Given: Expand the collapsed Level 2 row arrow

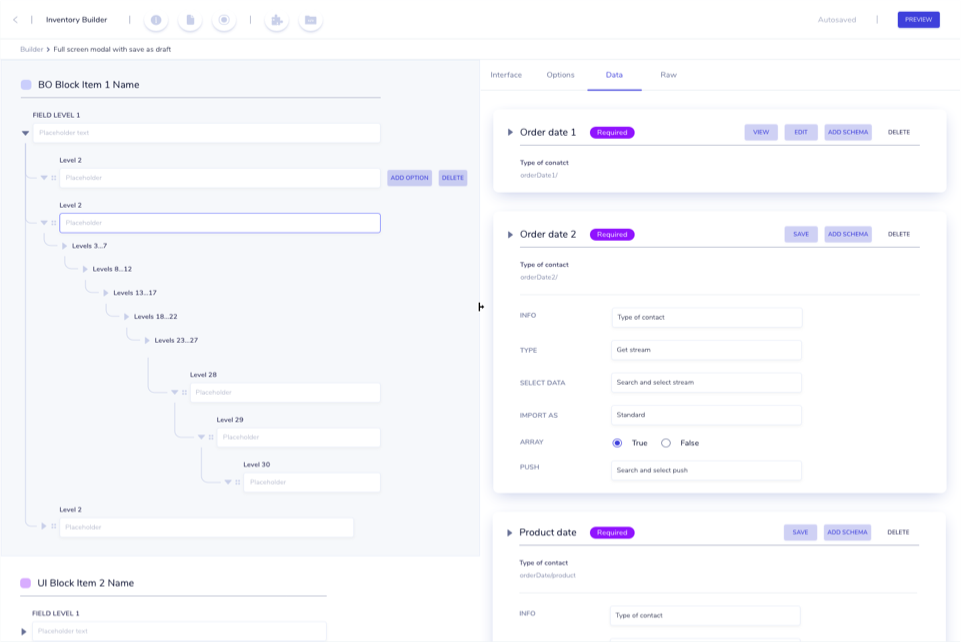Looking at the screenshot, I should point(44,526).
